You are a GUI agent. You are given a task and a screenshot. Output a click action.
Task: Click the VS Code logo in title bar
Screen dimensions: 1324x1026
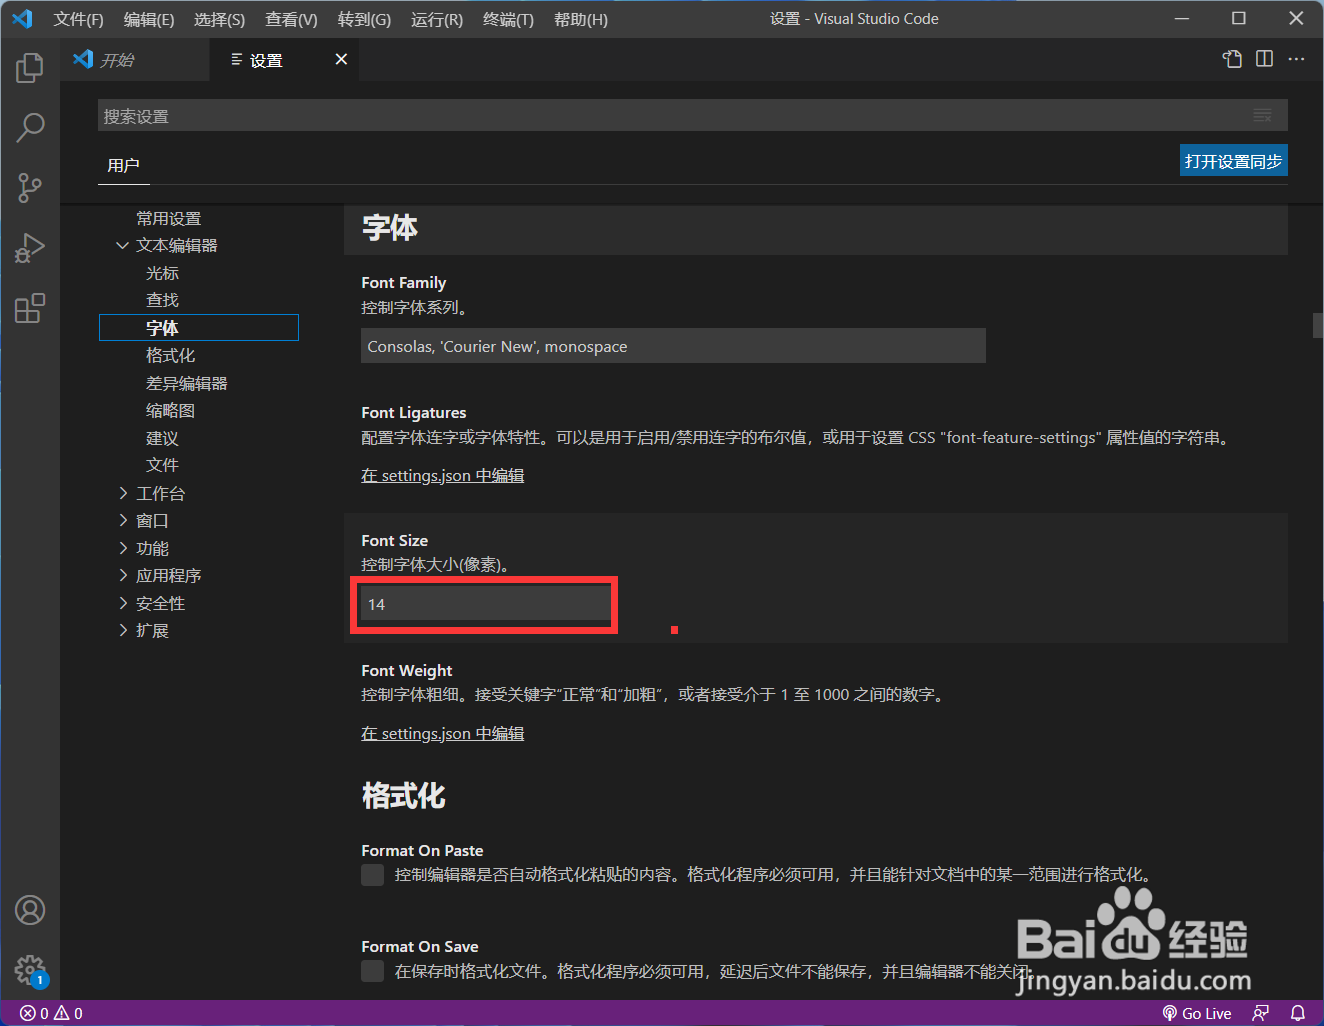tap(22, 19)
